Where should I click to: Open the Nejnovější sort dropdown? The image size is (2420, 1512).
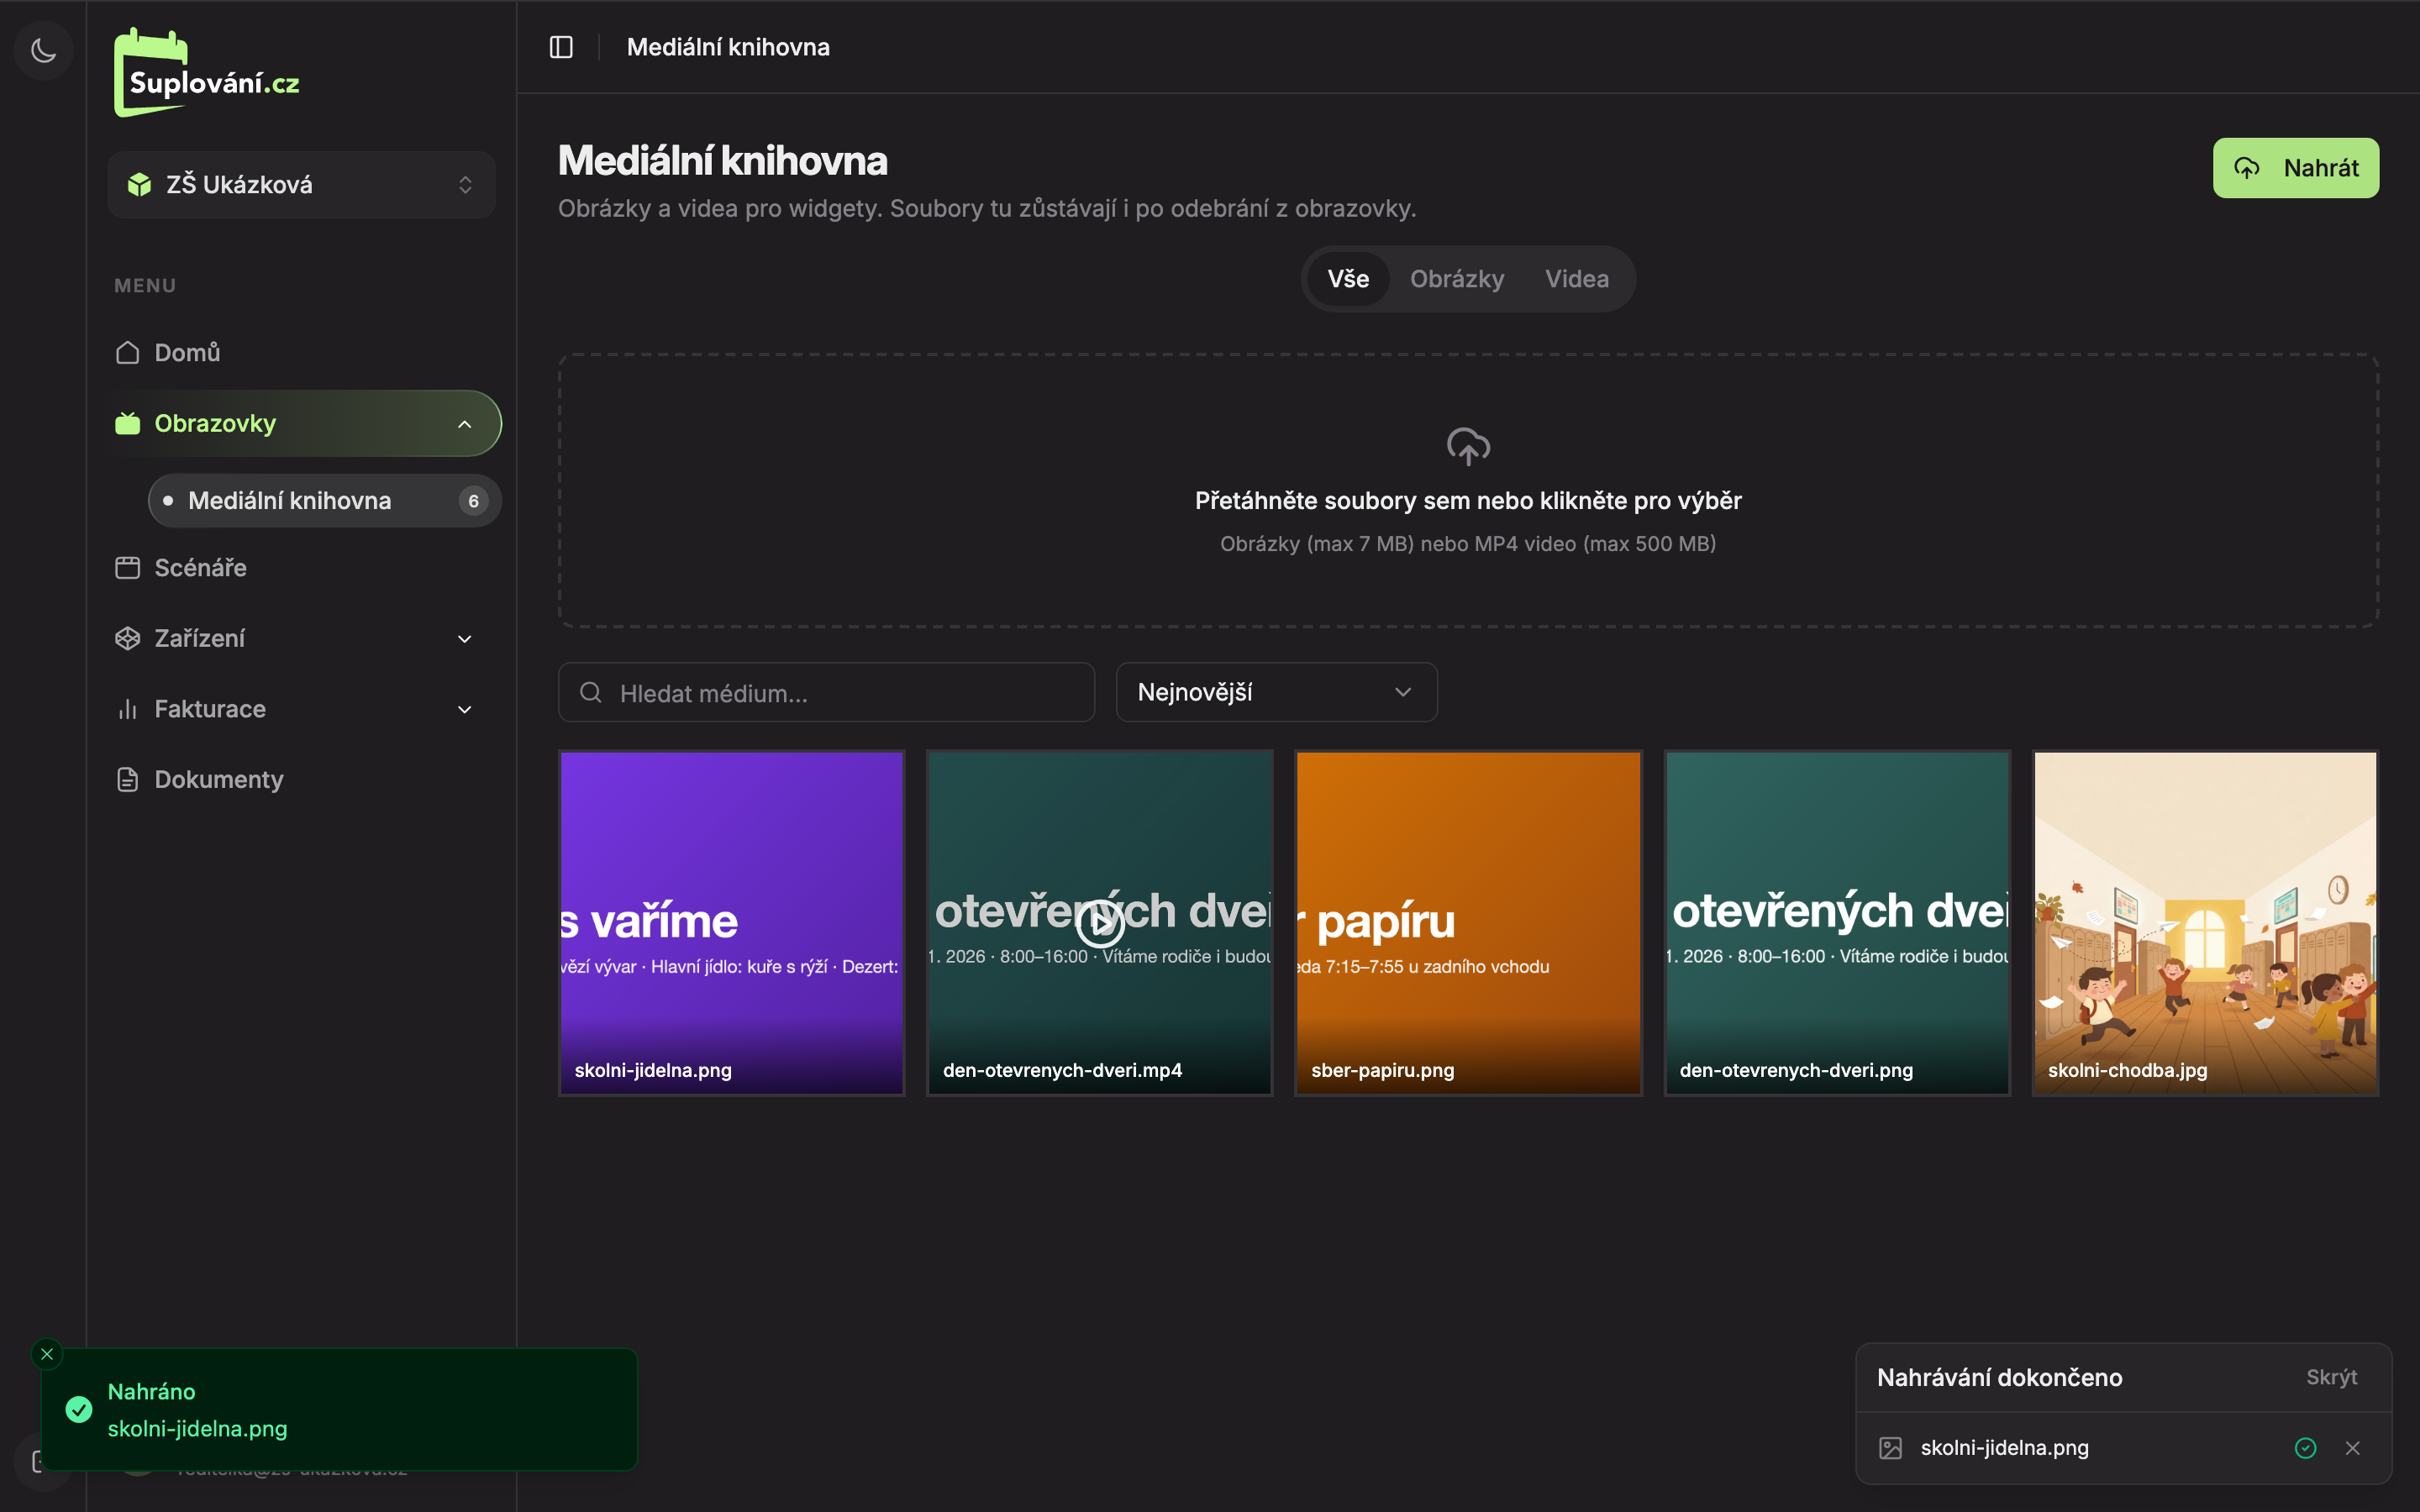tap(1276, 692)
